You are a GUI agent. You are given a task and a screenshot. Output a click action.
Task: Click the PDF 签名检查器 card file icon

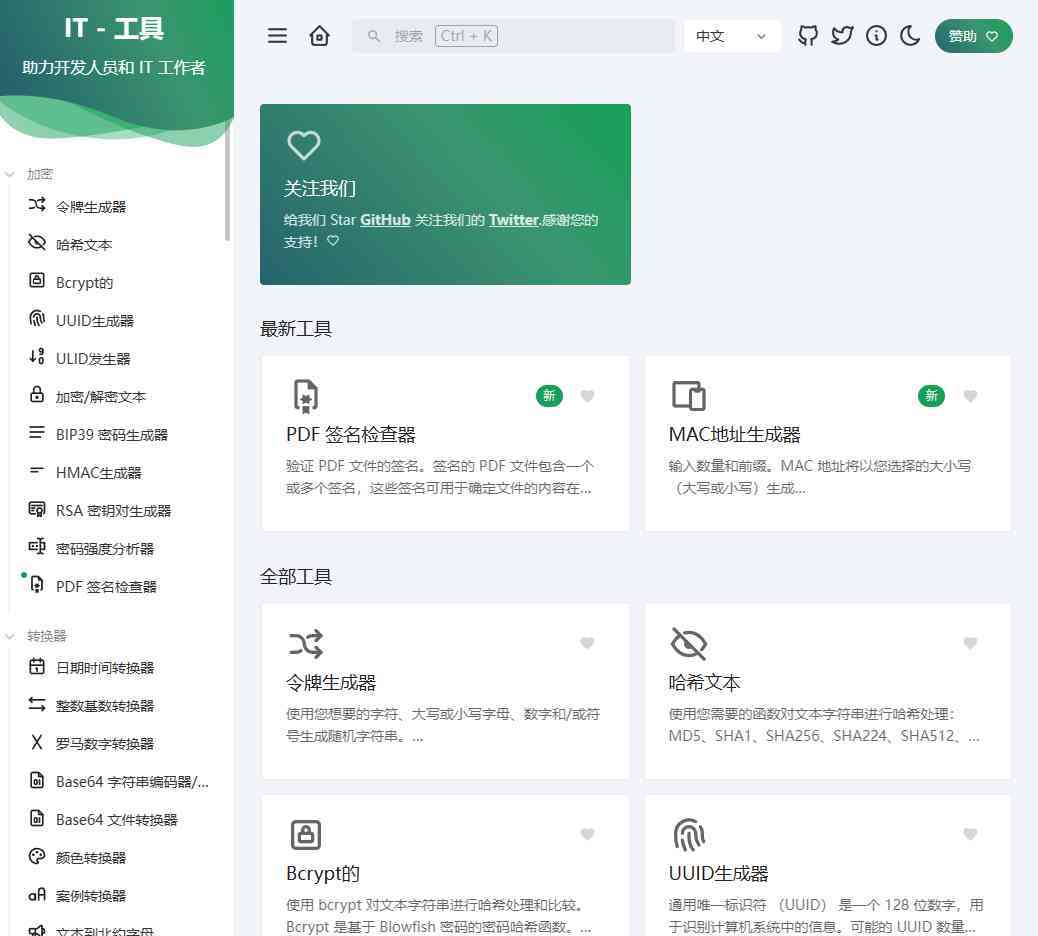click(306, 396)
